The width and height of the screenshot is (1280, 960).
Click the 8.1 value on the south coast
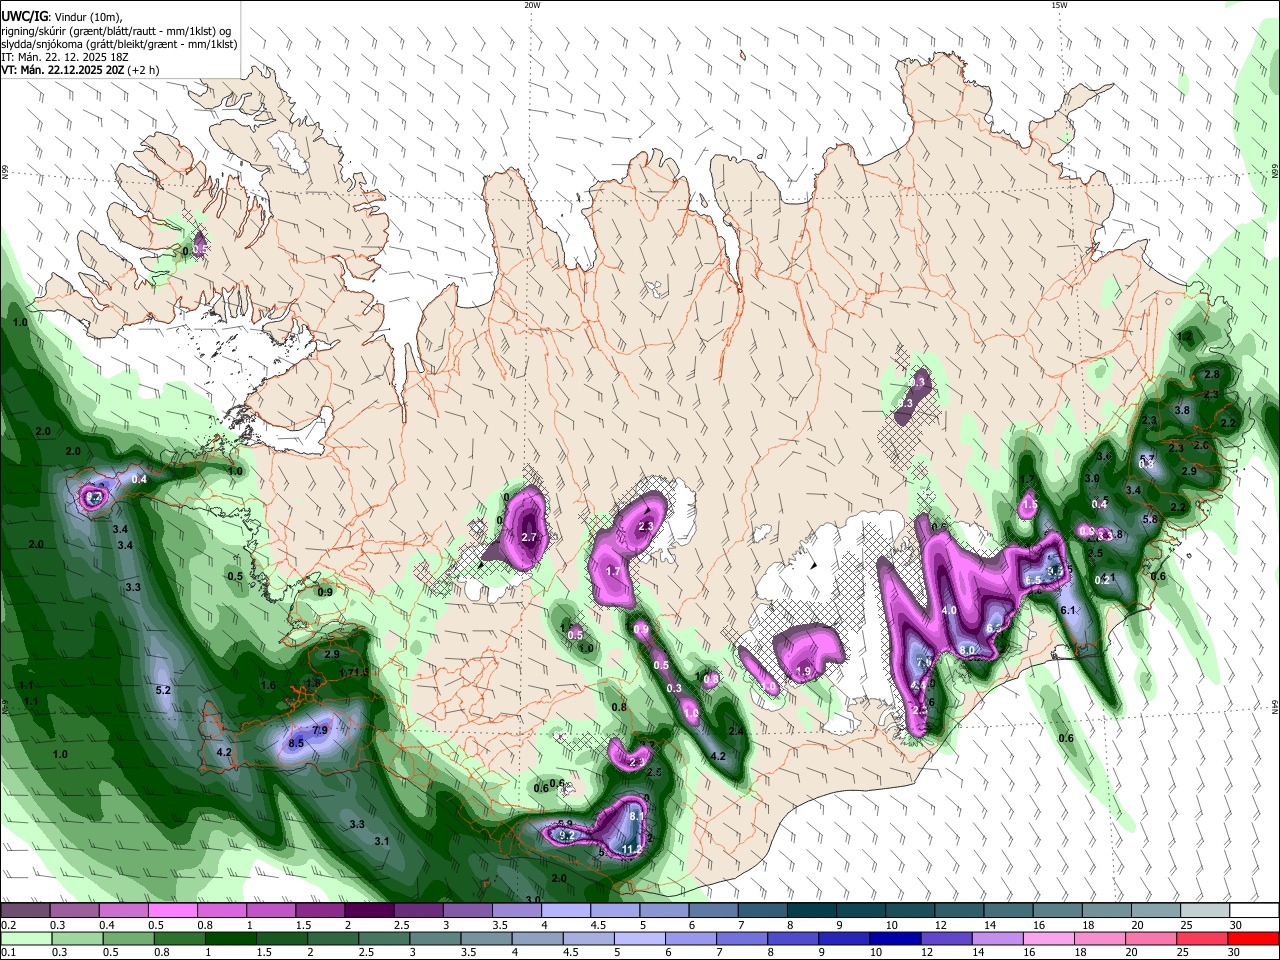(x=635, y=816)
